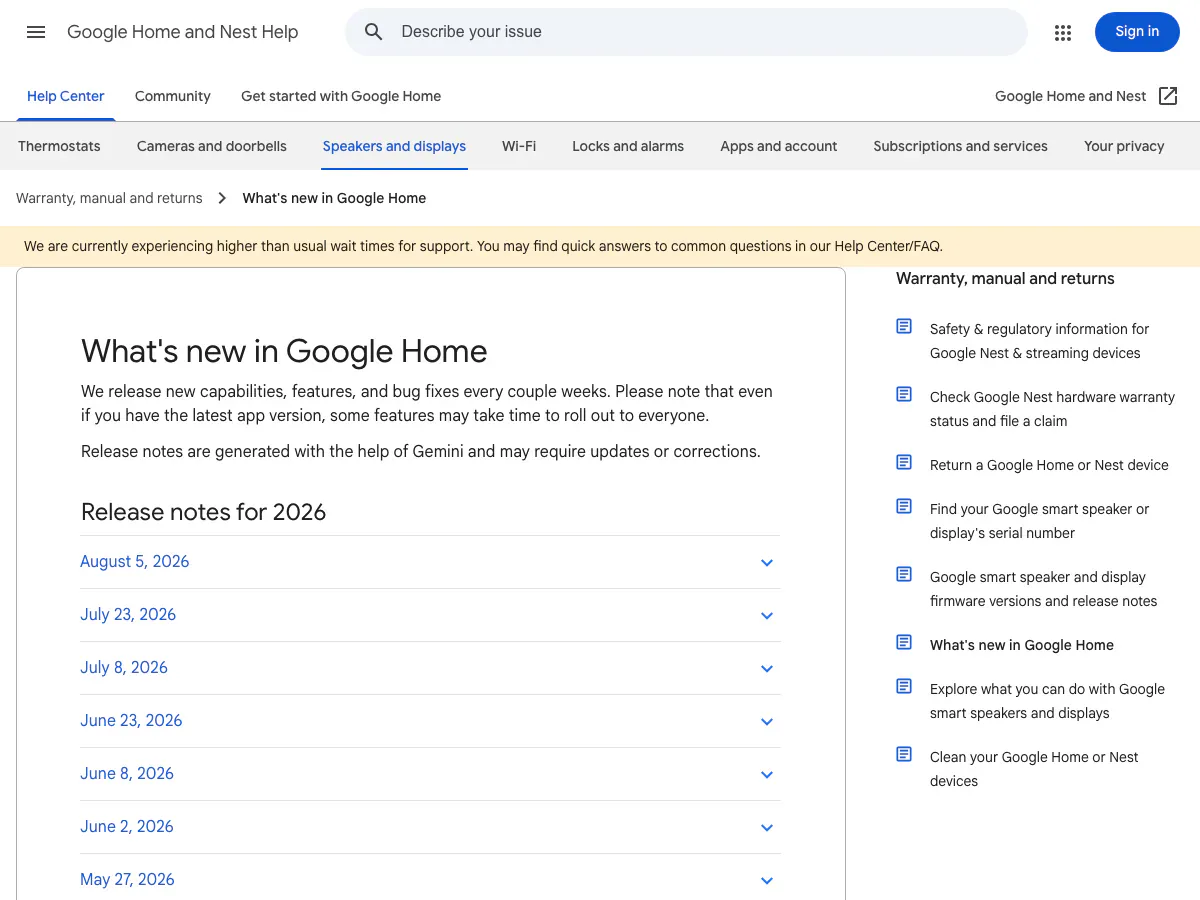This screenshot has width=1200, height=900.
Task: Open firmware versions and release notes link
Action: point(1043,589)
